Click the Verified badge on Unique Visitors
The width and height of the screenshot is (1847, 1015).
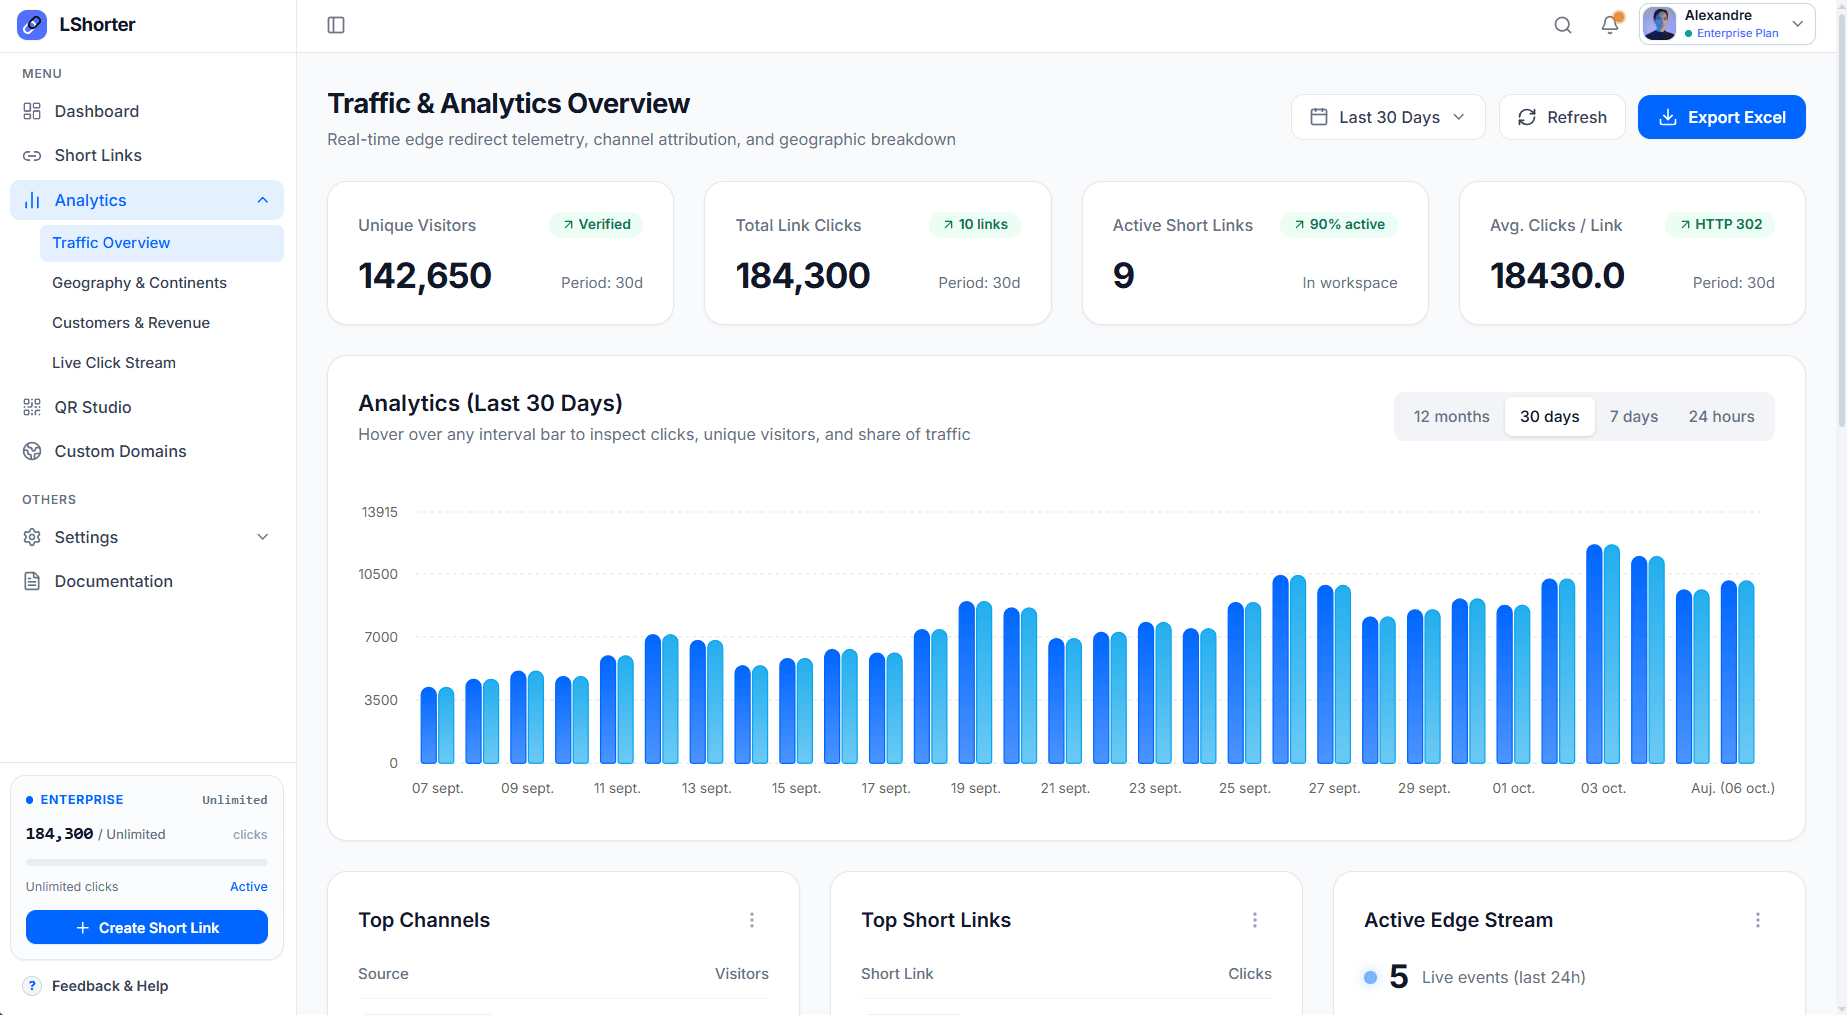(x=596, y=224)
